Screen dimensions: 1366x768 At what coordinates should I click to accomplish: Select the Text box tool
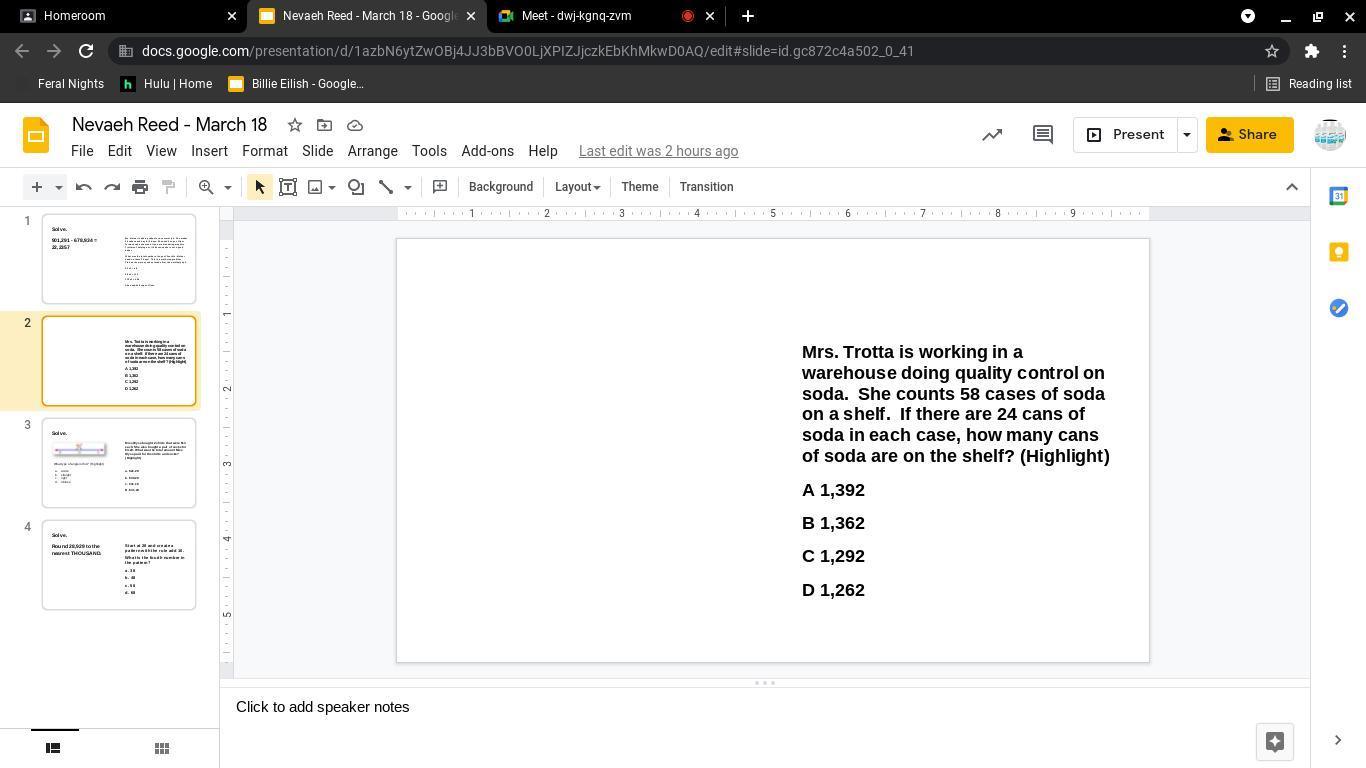tap(288, 187)
